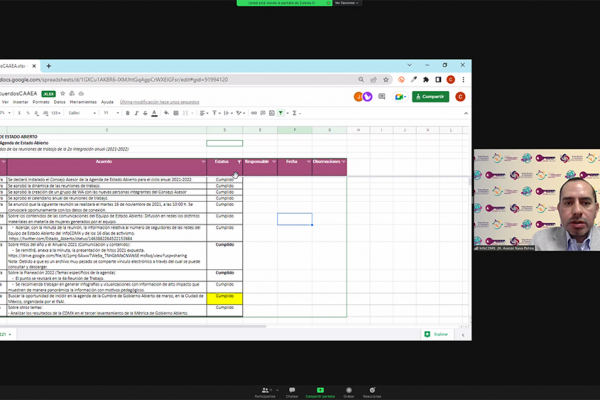600x400 pixels.
Task: Open the Chrome three-dot menu
Action: click(x=463, y=80)
